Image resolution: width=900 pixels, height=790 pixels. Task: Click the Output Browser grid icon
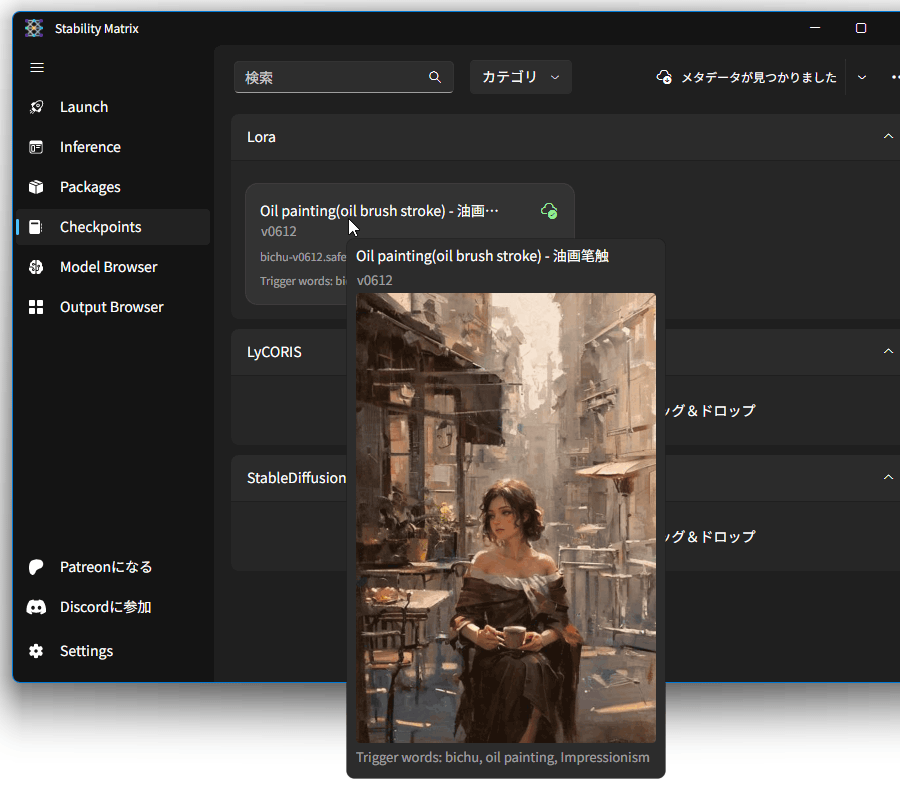(36, 307)
